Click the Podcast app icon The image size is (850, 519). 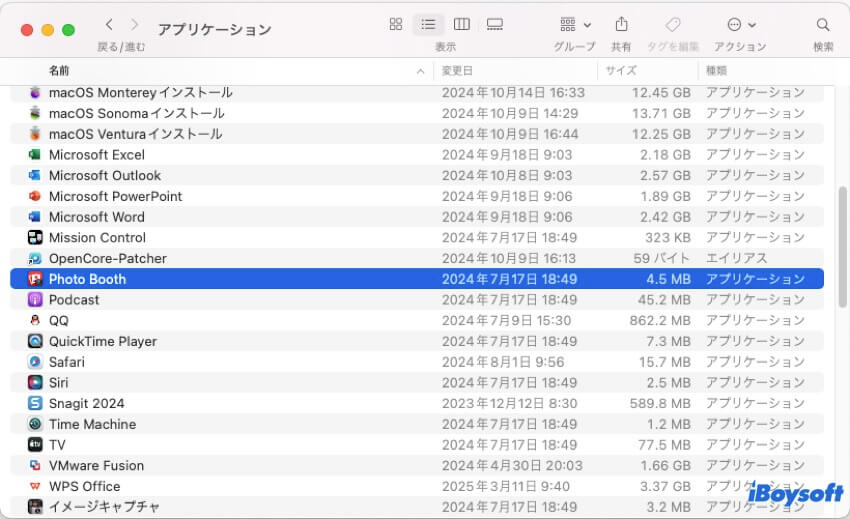pos(35,299)
